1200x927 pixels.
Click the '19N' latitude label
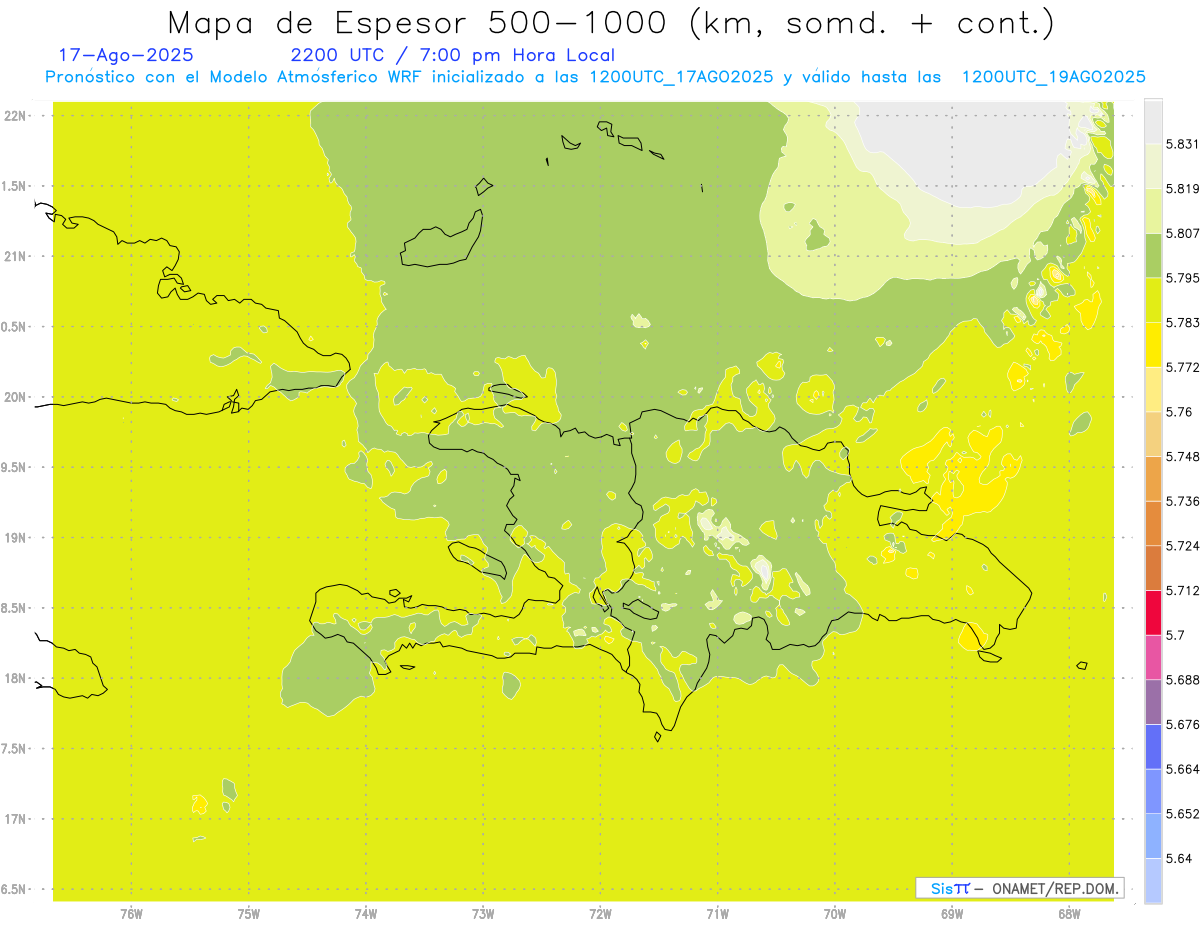[15, 538]
